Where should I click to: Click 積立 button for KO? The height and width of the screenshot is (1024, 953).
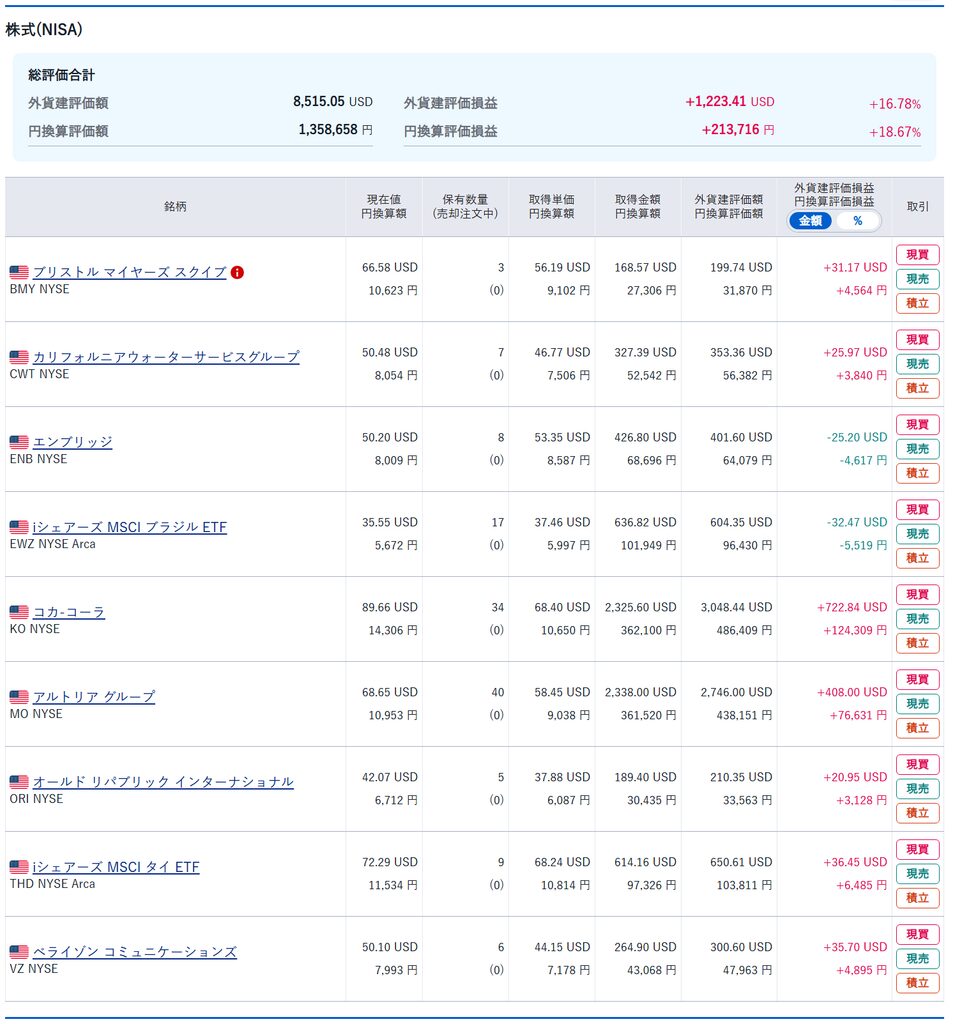pyautogui.click(x=917, y=643)
